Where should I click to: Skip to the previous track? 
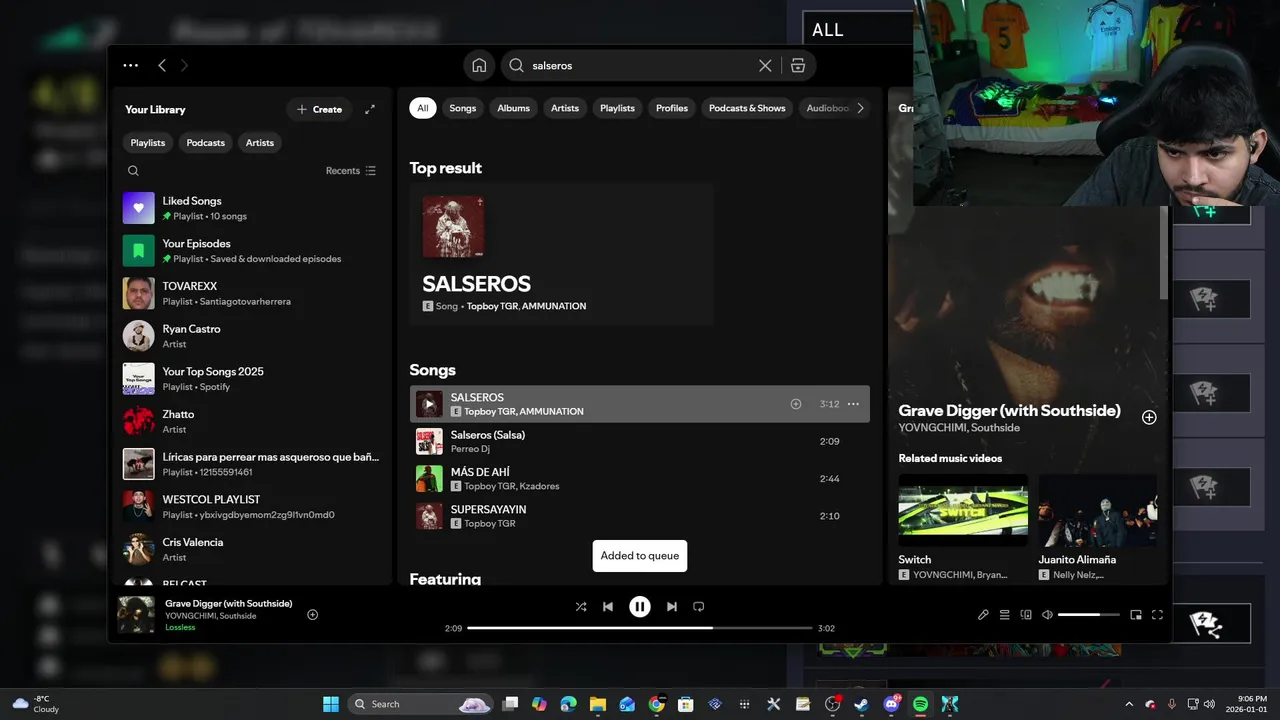(608, 606)
